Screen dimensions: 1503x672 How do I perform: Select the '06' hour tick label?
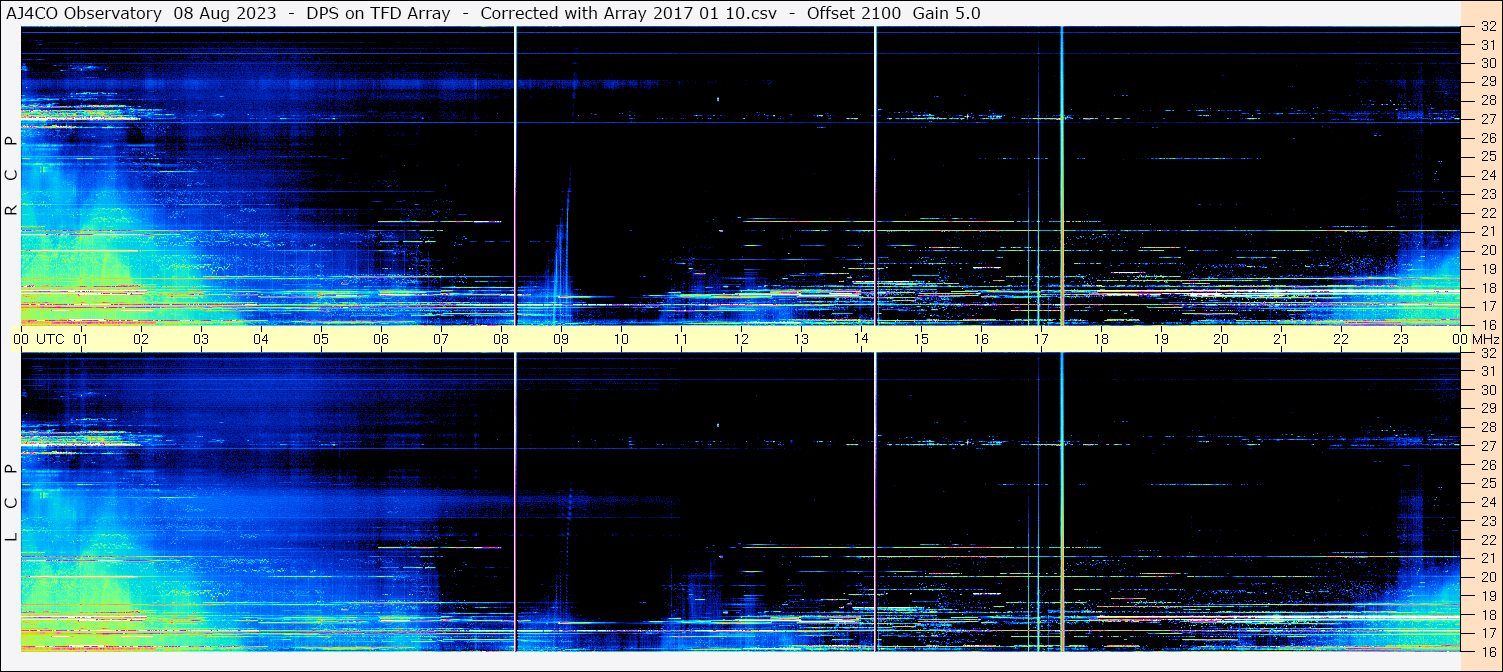[x=381, y=339]
